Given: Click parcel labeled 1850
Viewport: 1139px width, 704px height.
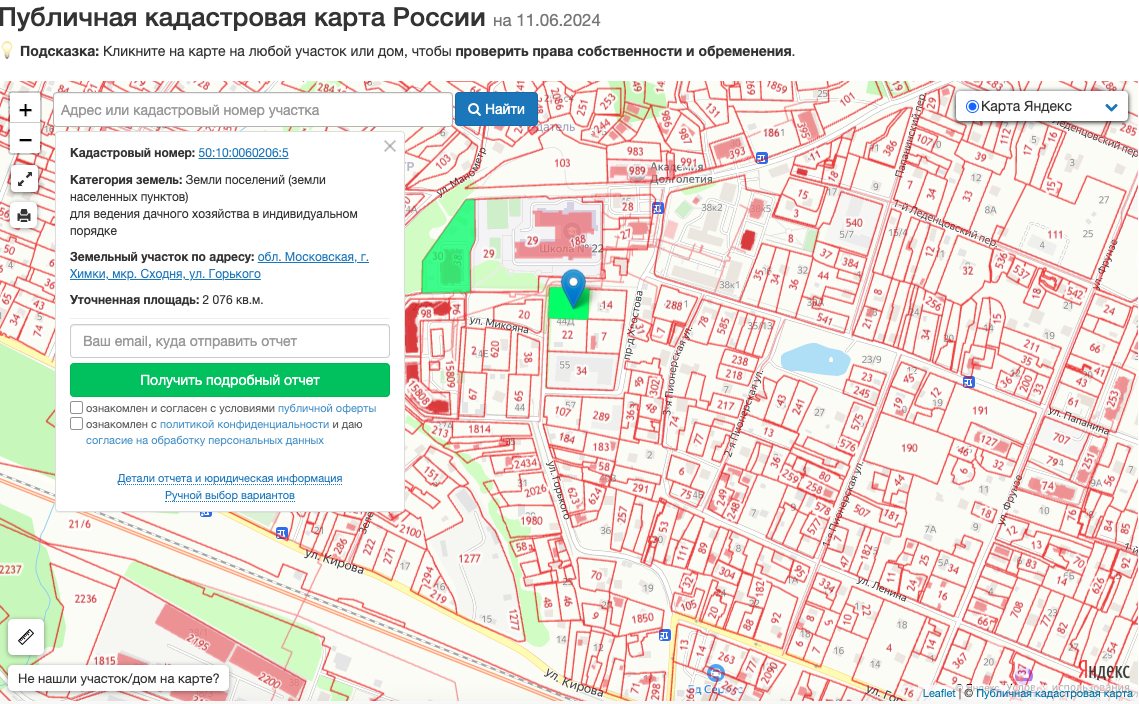Looking at the screenshot, I should (642, 618).
